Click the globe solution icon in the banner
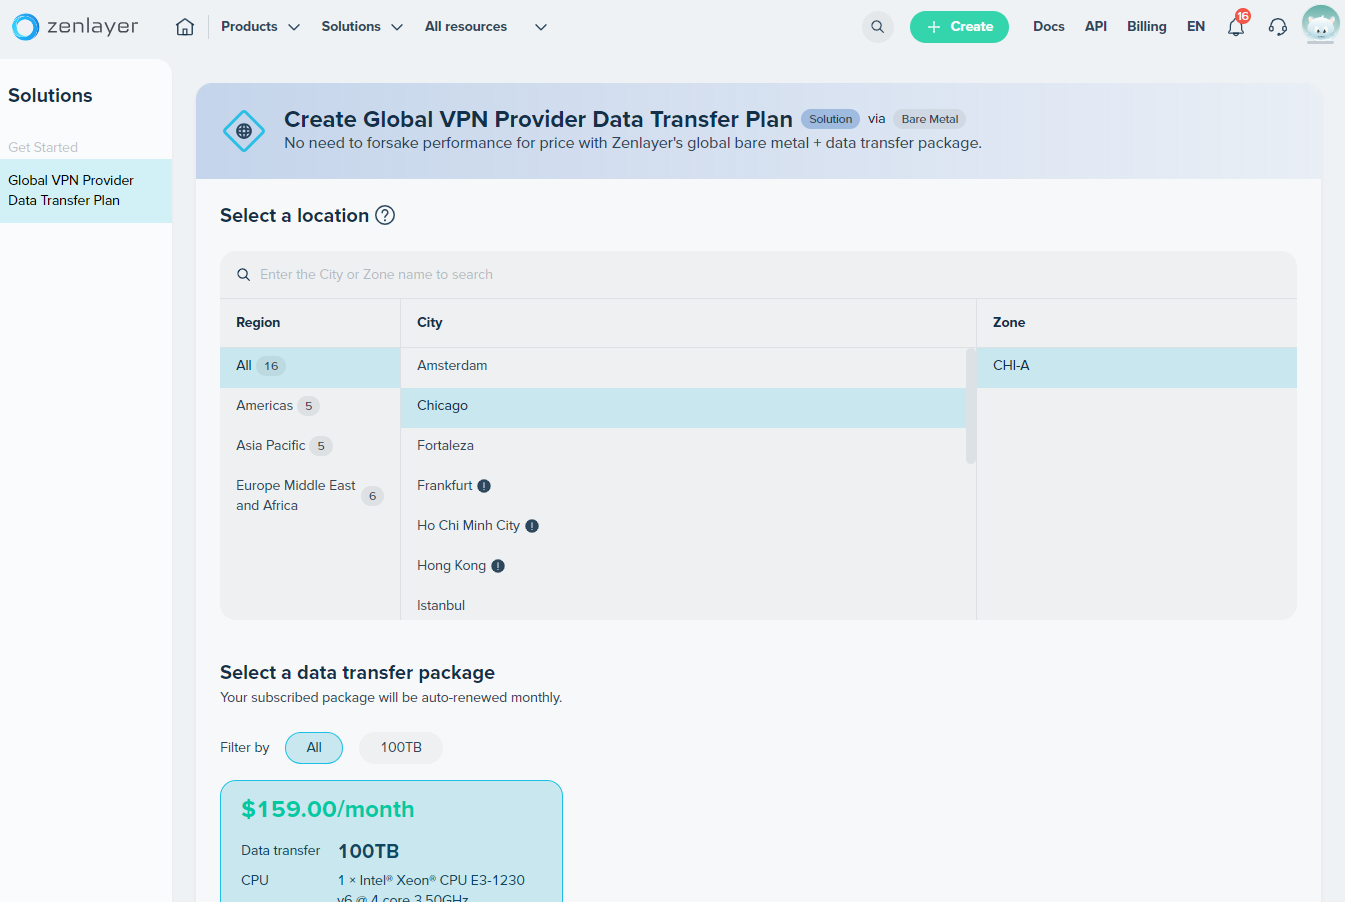 [244, 131]
